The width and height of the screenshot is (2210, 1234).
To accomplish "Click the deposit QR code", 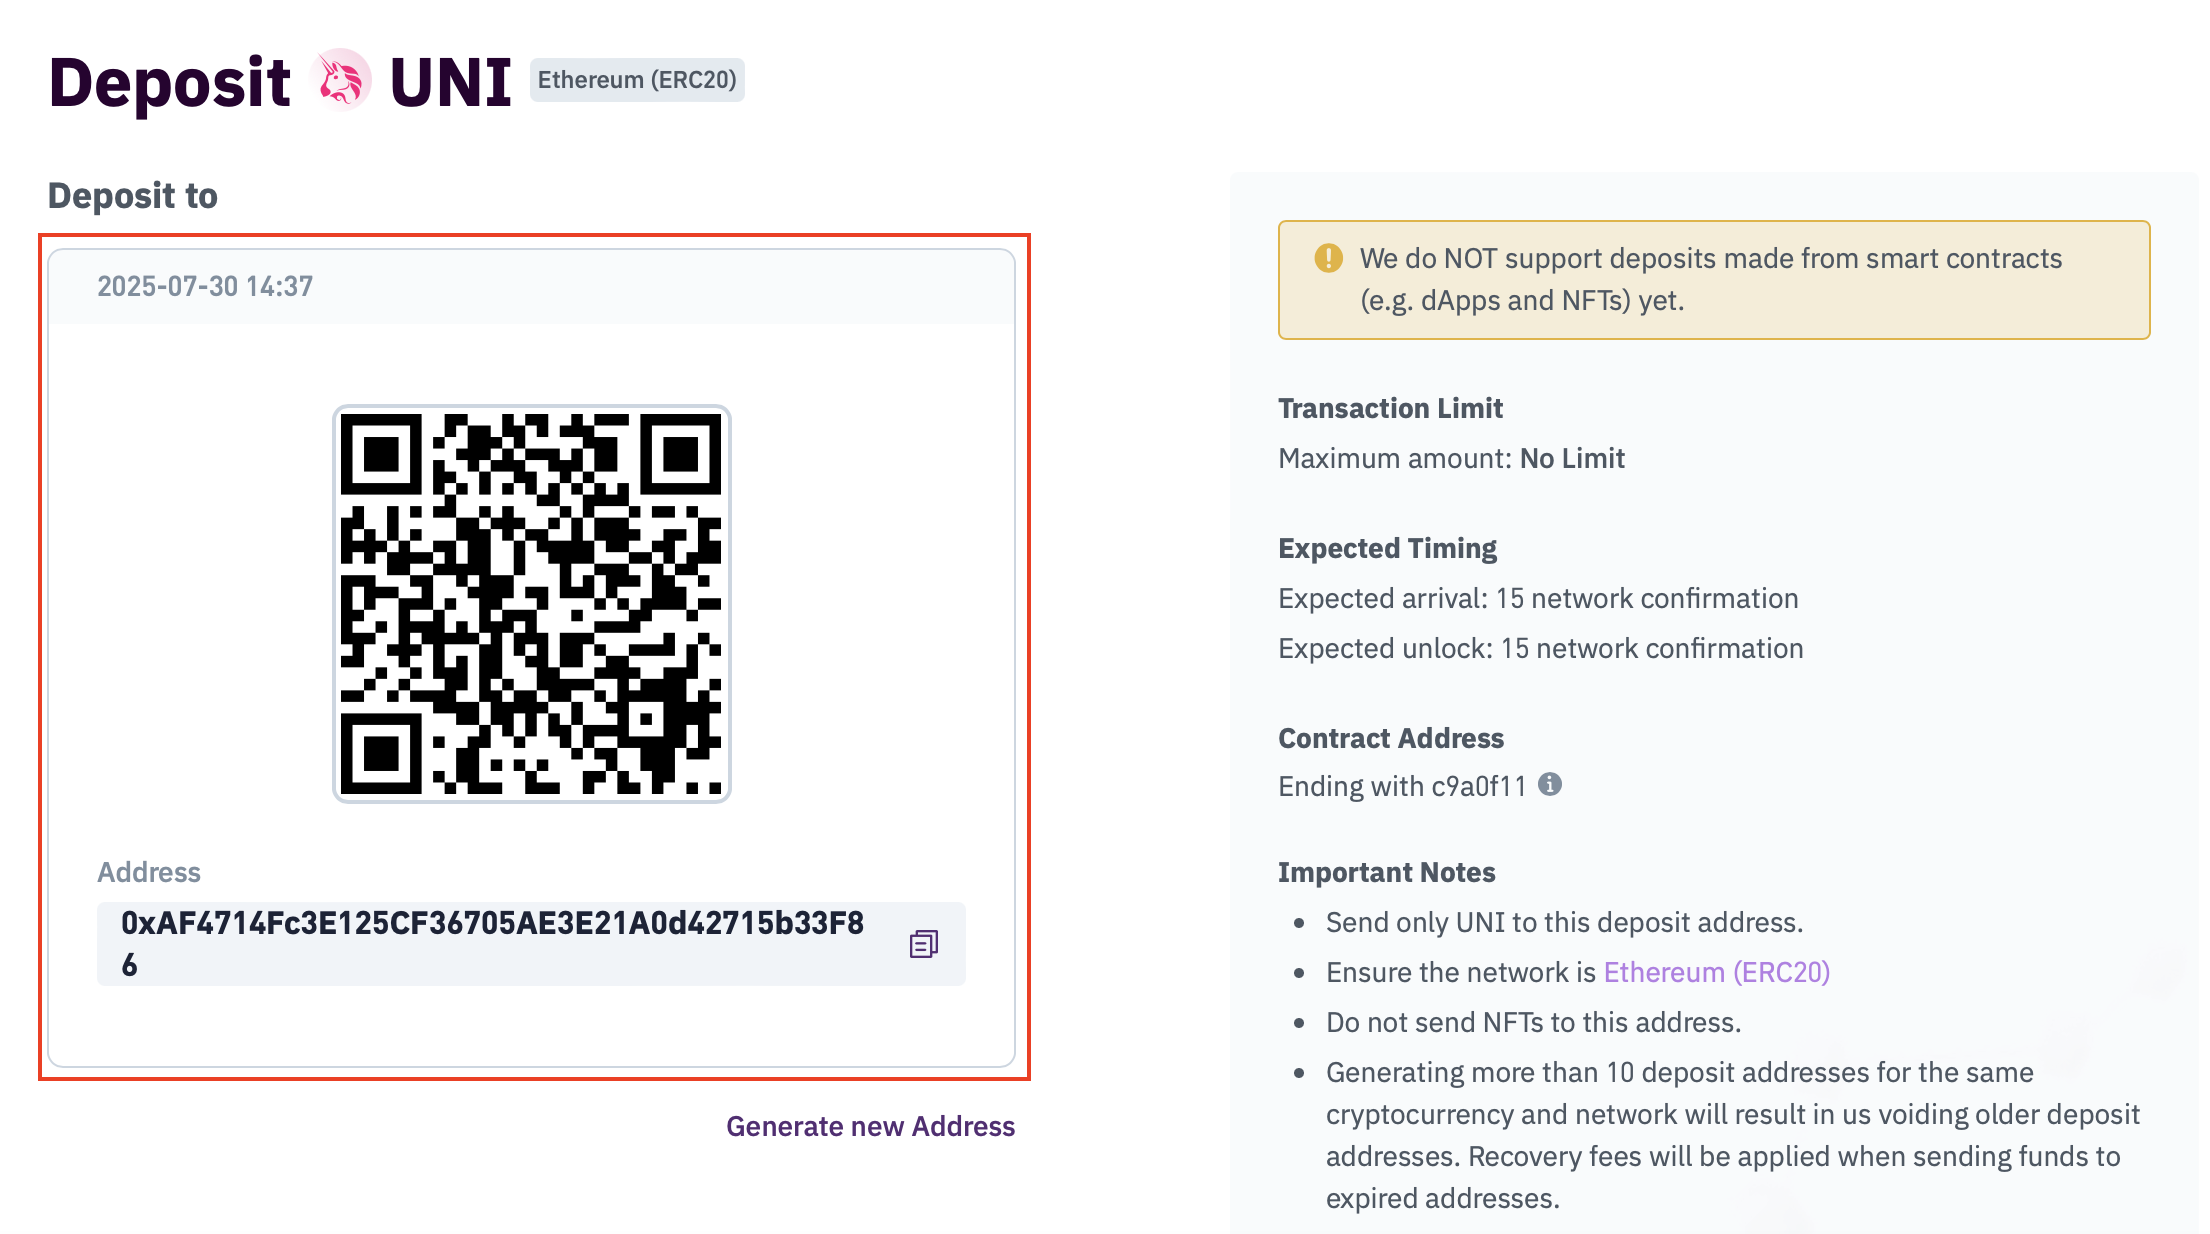I will (x=532, y=604).
